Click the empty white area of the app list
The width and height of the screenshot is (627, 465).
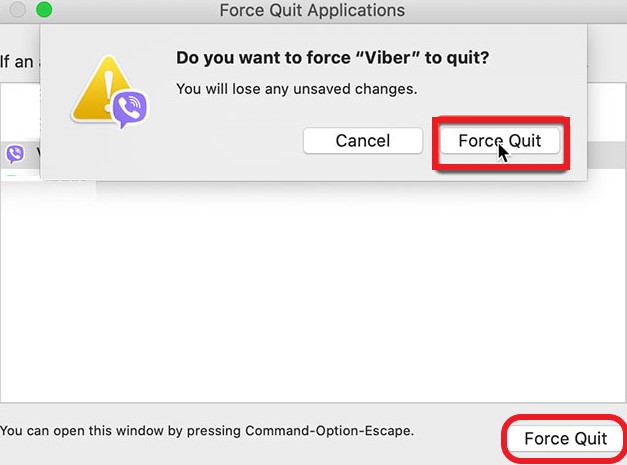300,300
